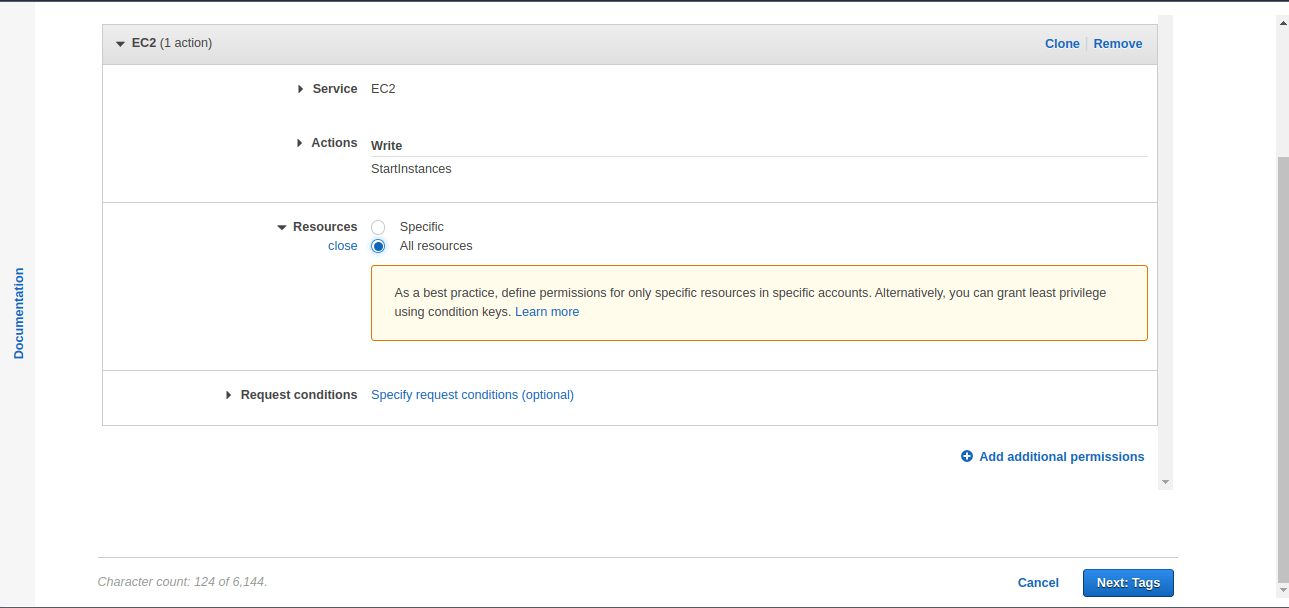
Task: Remove the EC2 permission block
Action: pyautogui.click(x=1118, y=44)
